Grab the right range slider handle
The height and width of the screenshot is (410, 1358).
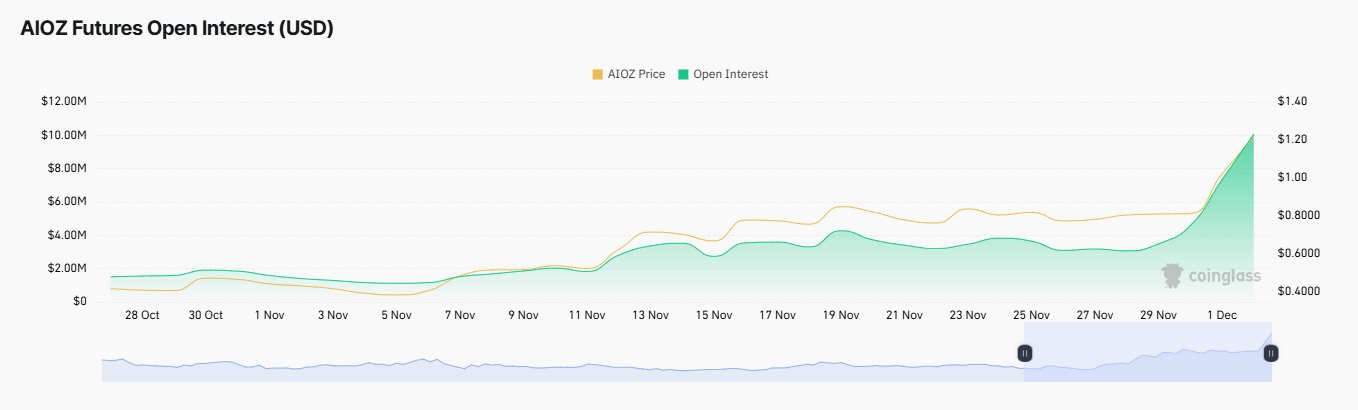(1271, 353)
